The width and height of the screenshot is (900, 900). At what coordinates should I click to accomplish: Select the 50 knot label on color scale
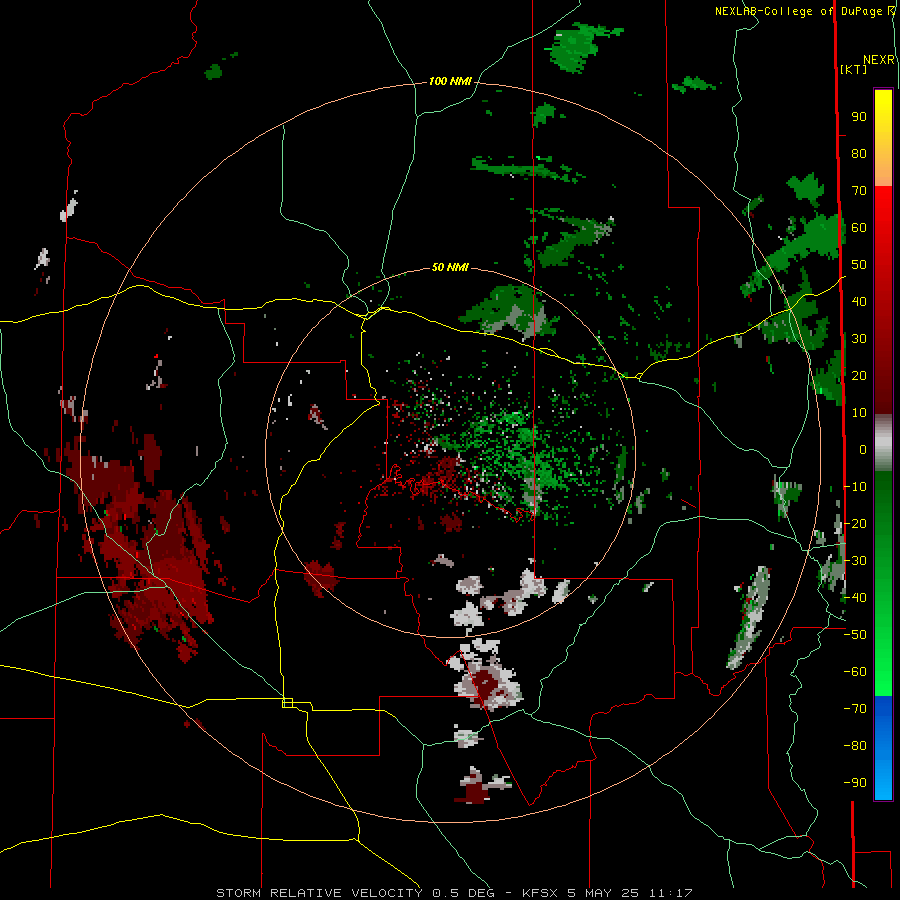859,265
